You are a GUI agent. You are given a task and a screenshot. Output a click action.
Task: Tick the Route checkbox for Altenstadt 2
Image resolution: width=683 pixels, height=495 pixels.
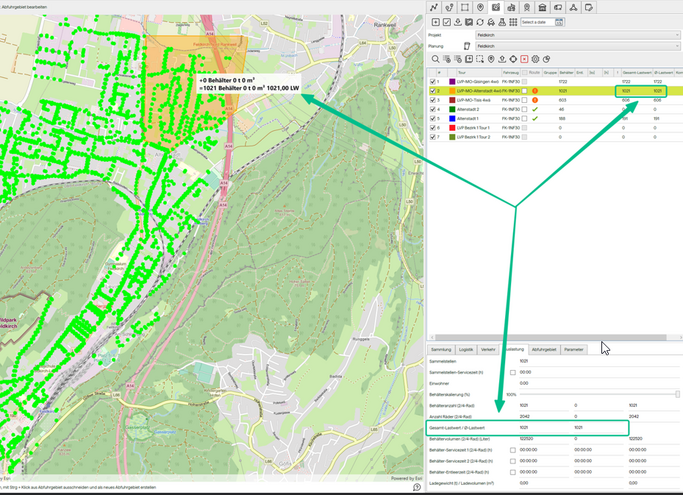[x=524, y=109]
